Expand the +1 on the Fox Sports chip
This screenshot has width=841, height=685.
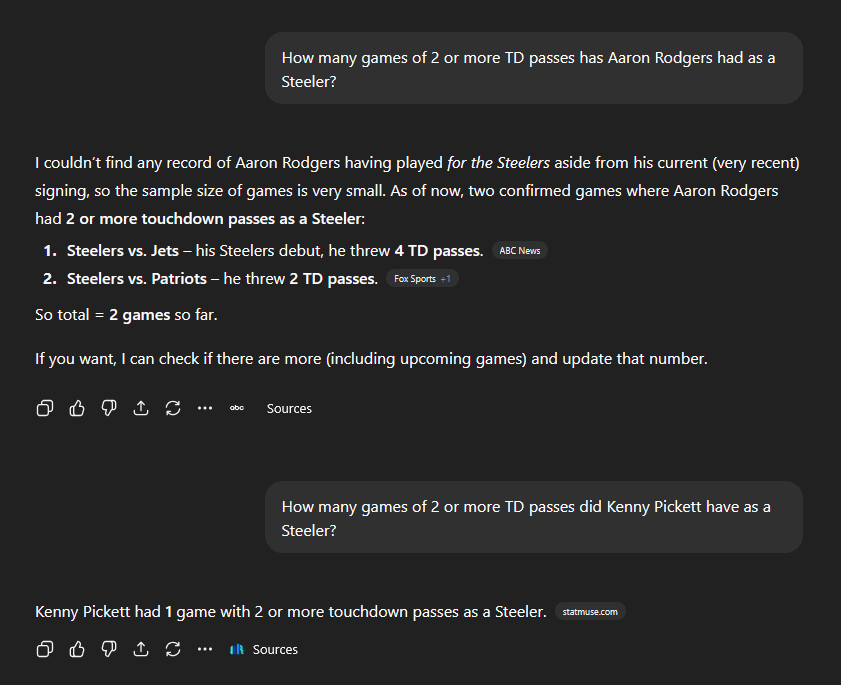pos(444,278)
